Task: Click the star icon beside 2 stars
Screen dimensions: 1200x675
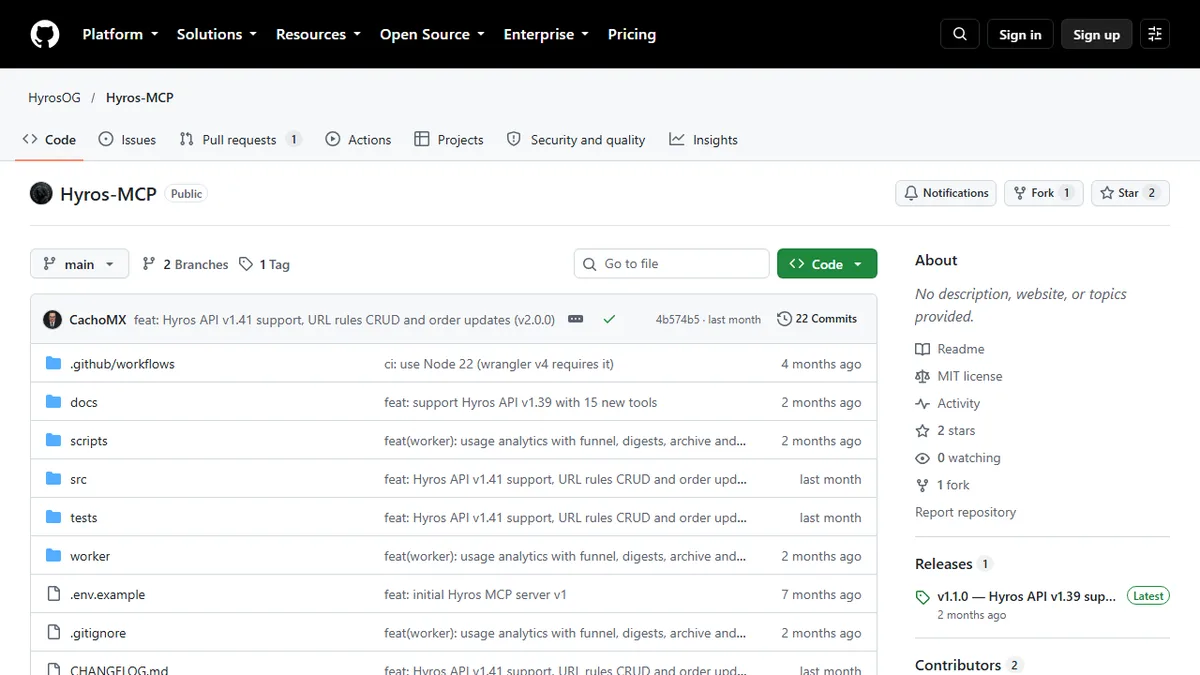Action: [x=922, y=430]
